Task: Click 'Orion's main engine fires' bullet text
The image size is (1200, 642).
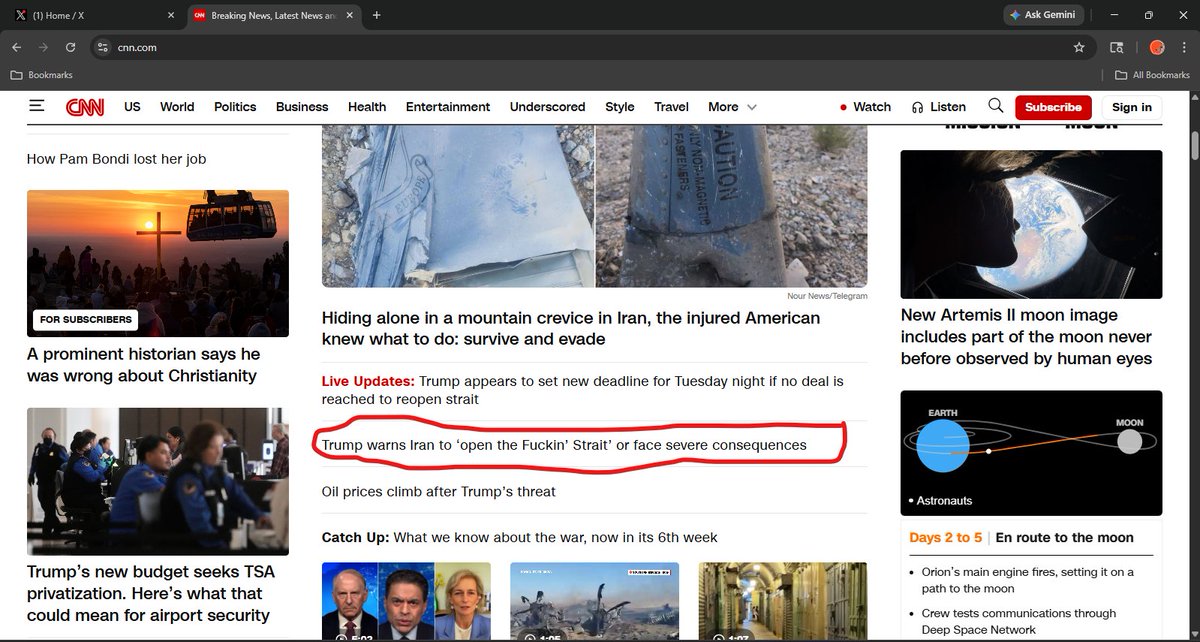Action: click(1028, 580)
